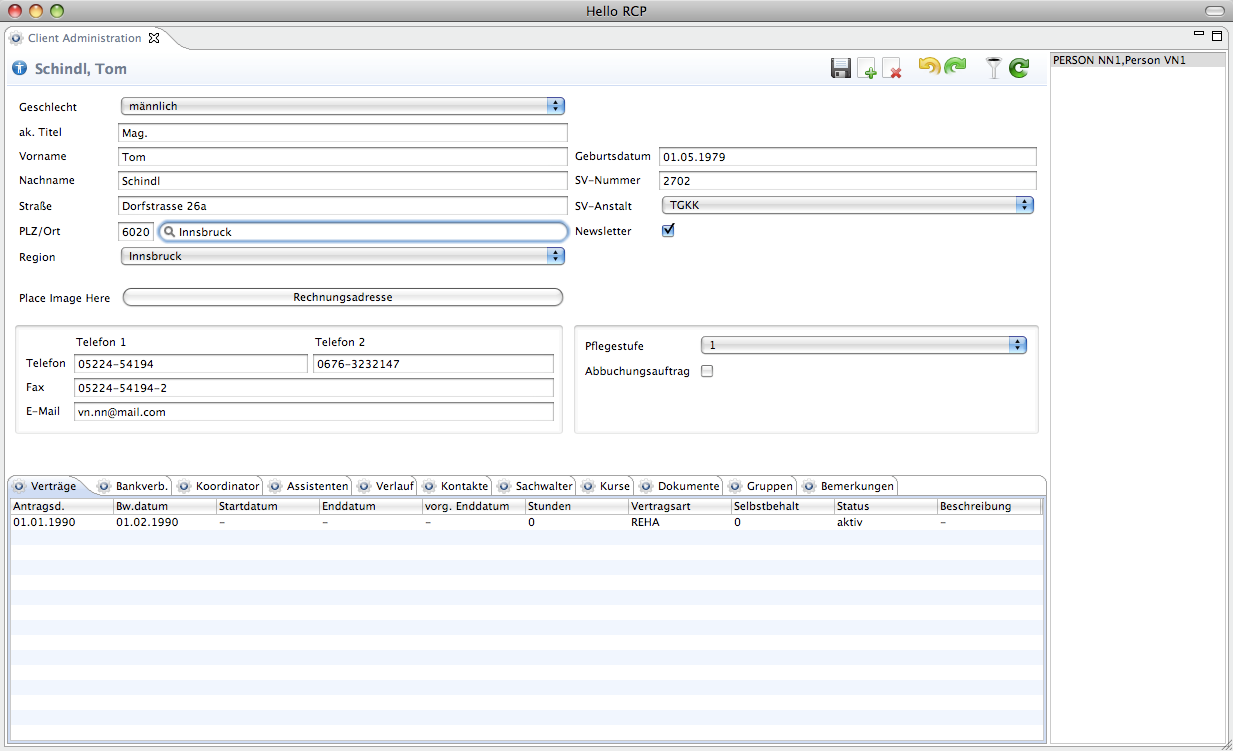Select PERSON NN1,Person VN1 in the list
Image resolution: width=1233 pixels, height=751 pixels.
pos(1139,60)
